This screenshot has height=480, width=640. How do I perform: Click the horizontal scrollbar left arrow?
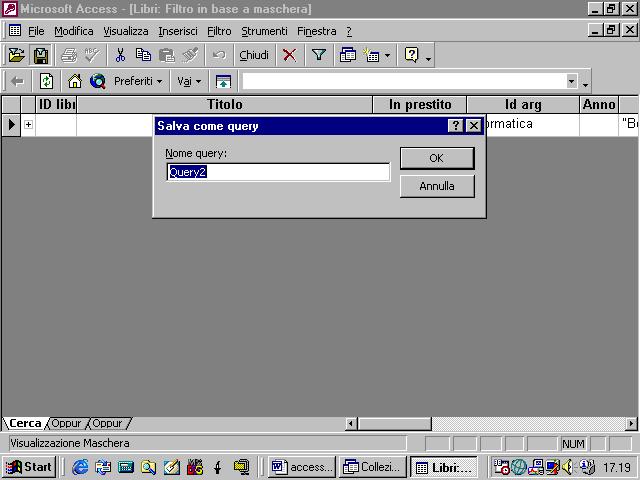(x=351, y=424)
